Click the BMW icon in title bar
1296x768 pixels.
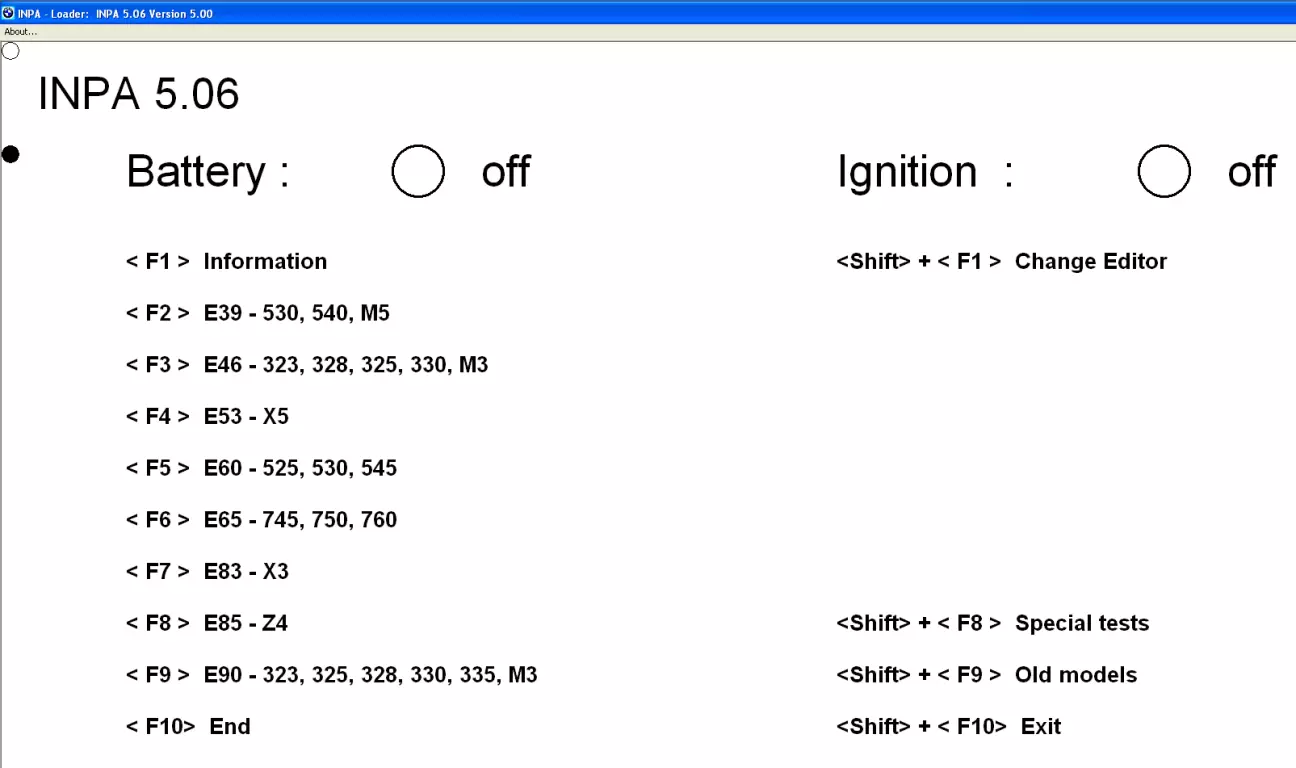click(x=8, y=13)
